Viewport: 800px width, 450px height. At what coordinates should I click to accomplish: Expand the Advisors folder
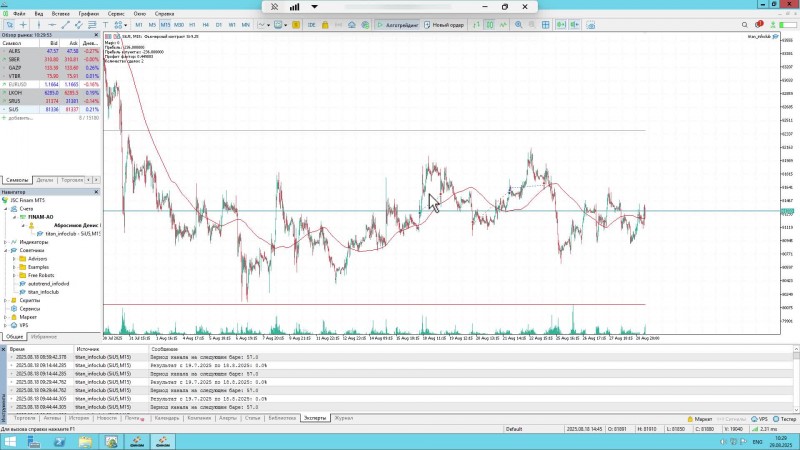[14, 259]
